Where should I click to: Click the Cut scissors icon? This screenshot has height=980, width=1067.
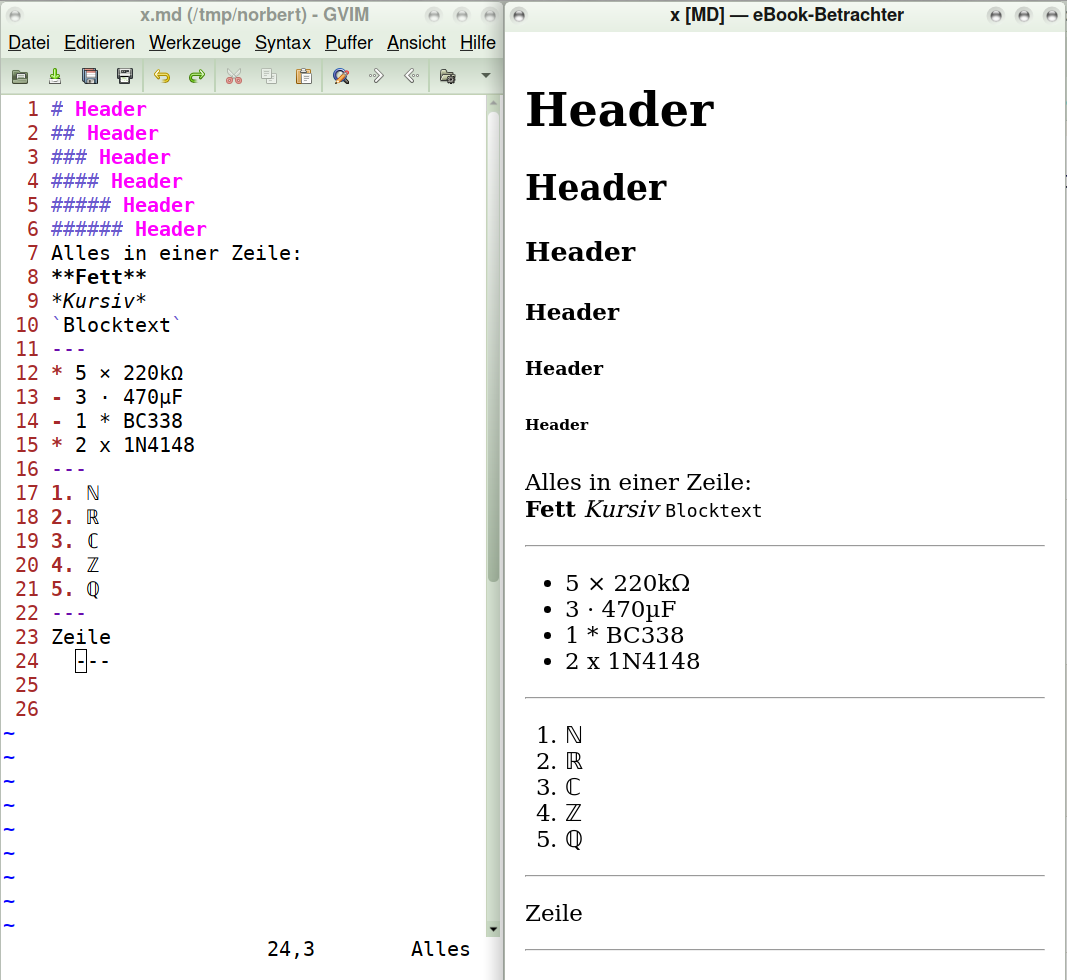click(233, 76)
